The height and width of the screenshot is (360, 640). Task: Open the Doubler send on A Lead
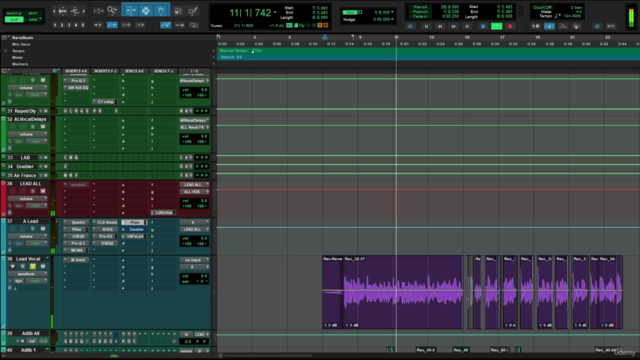(x=134, y=229)
